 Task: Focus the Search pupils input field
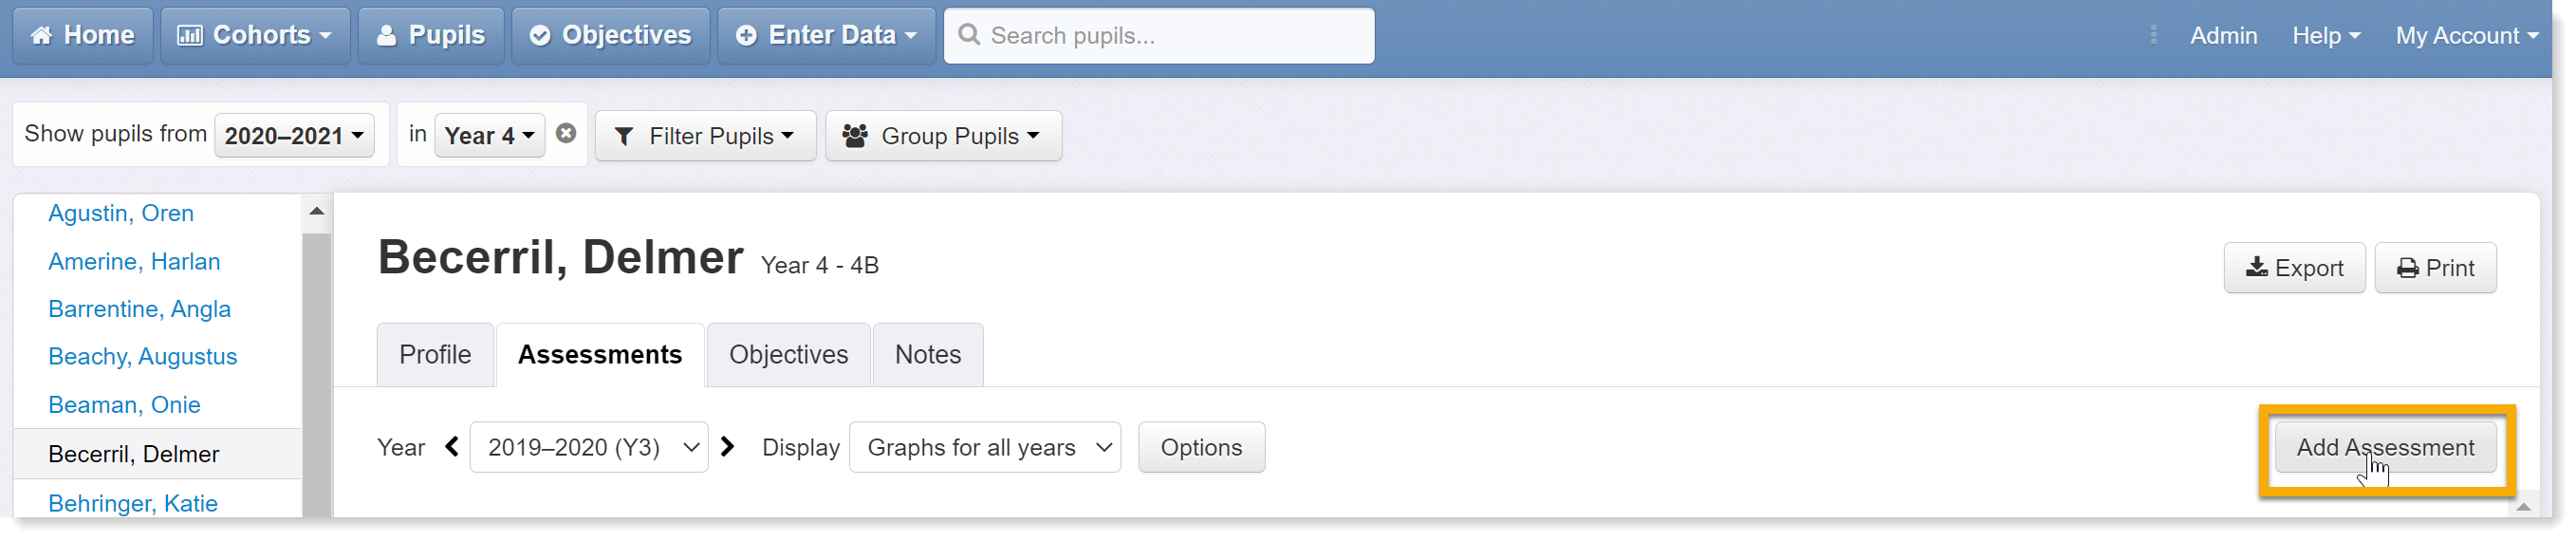pos(1159,36)
